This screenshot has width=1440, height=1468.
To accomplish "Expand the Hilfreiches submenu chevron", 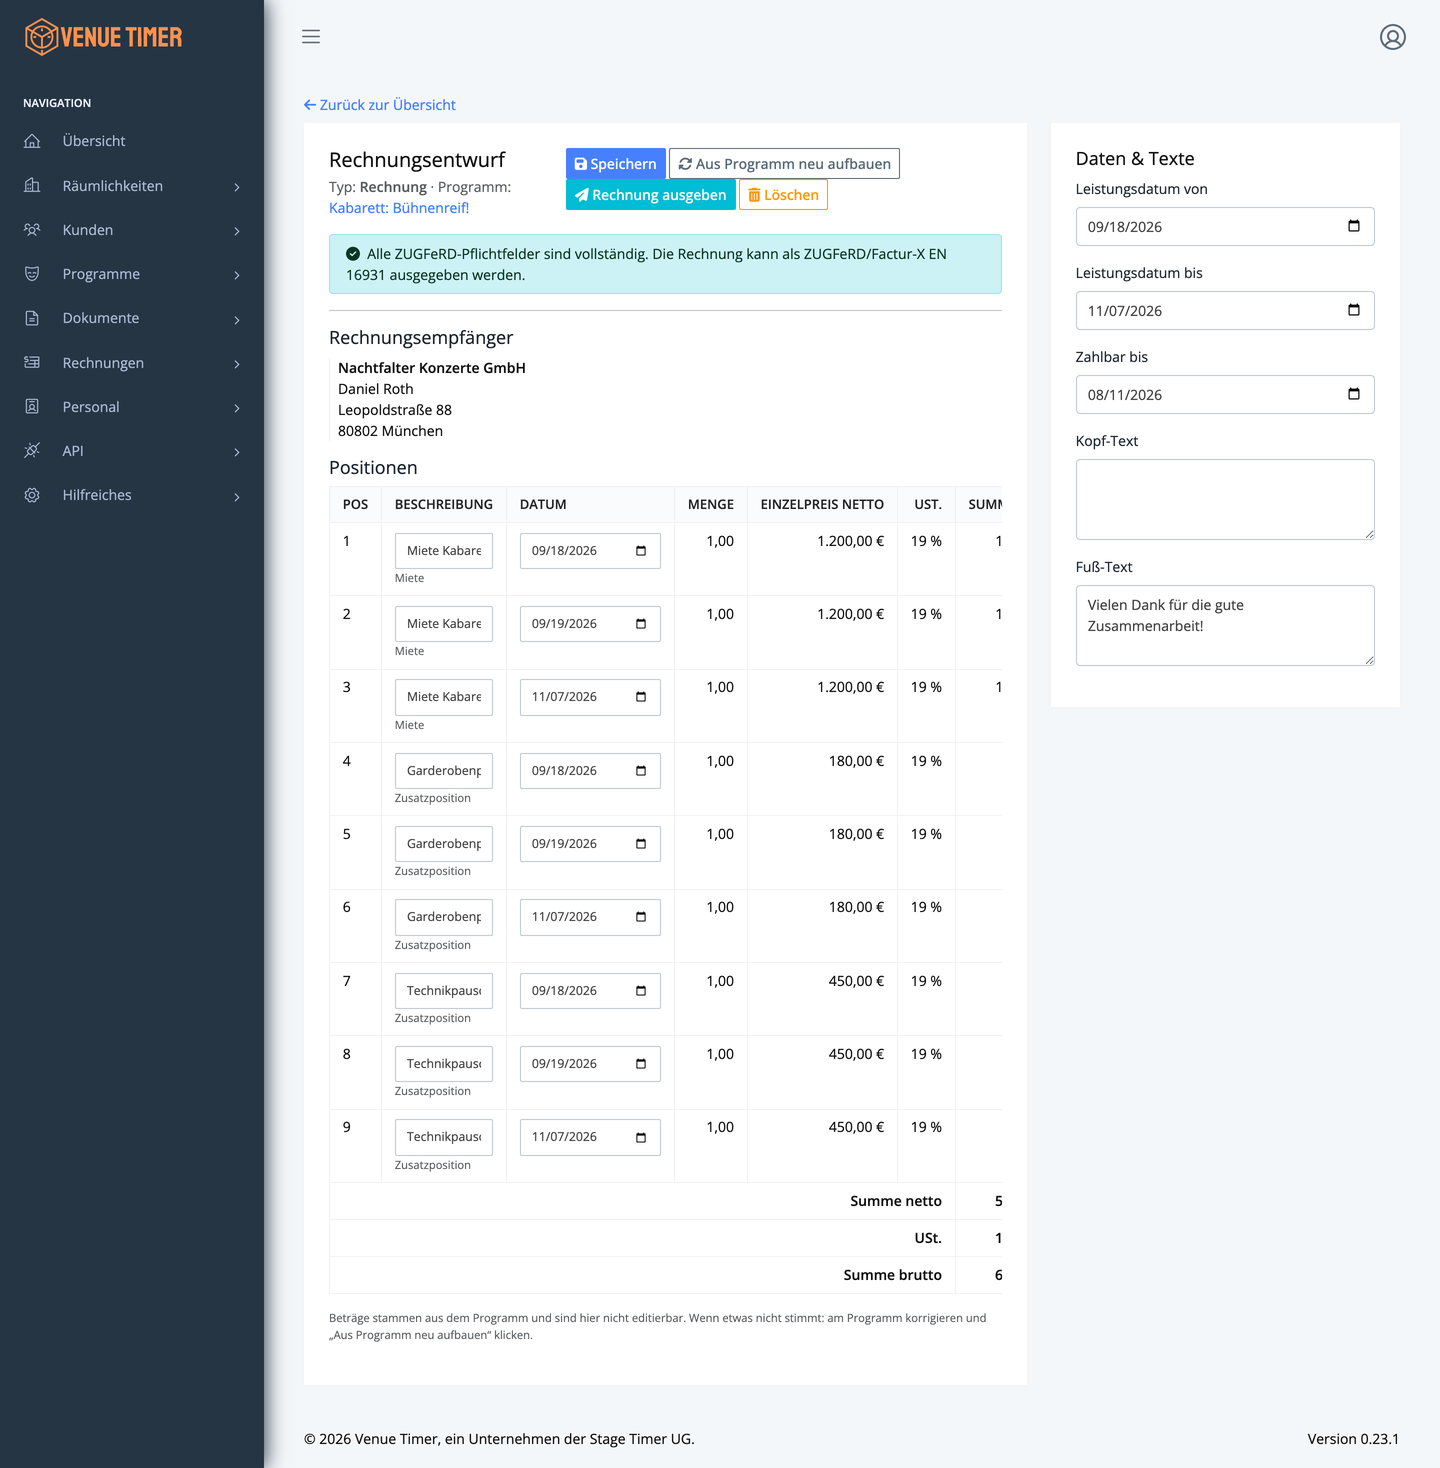I will pyautogui.click(x=237, y=497).
